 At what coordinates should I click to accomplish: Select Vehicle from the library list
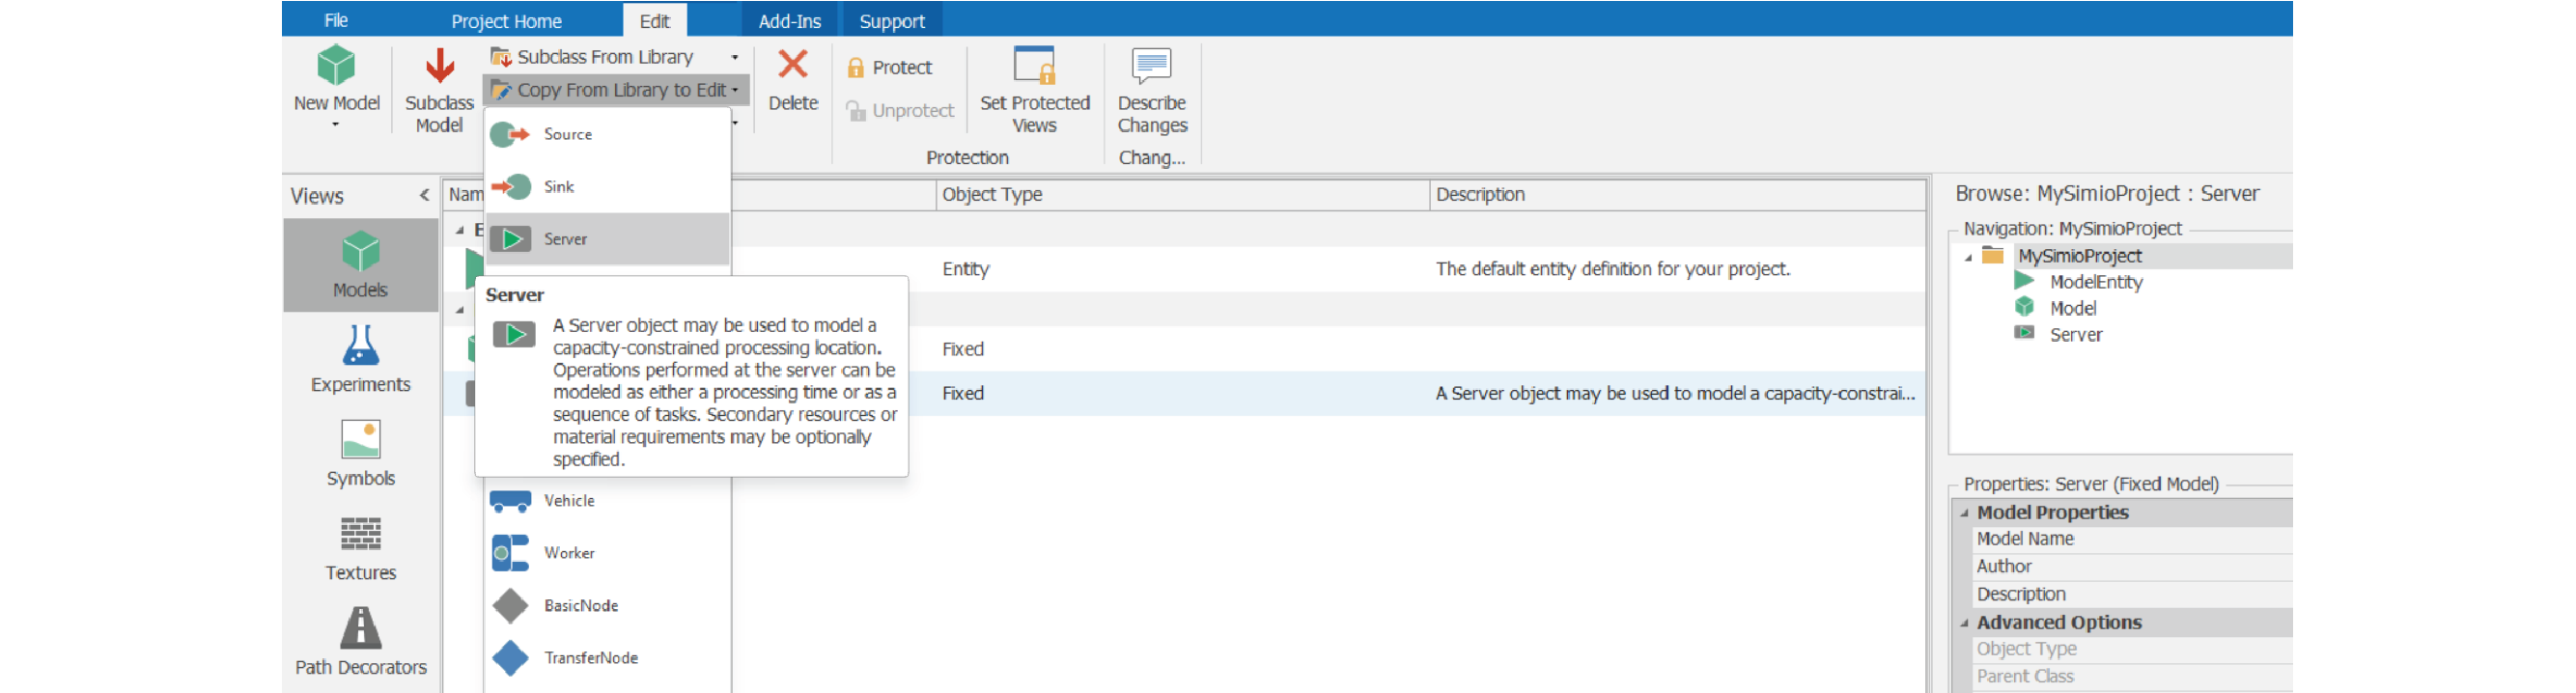pyautogui.click(x=568, y=501)
